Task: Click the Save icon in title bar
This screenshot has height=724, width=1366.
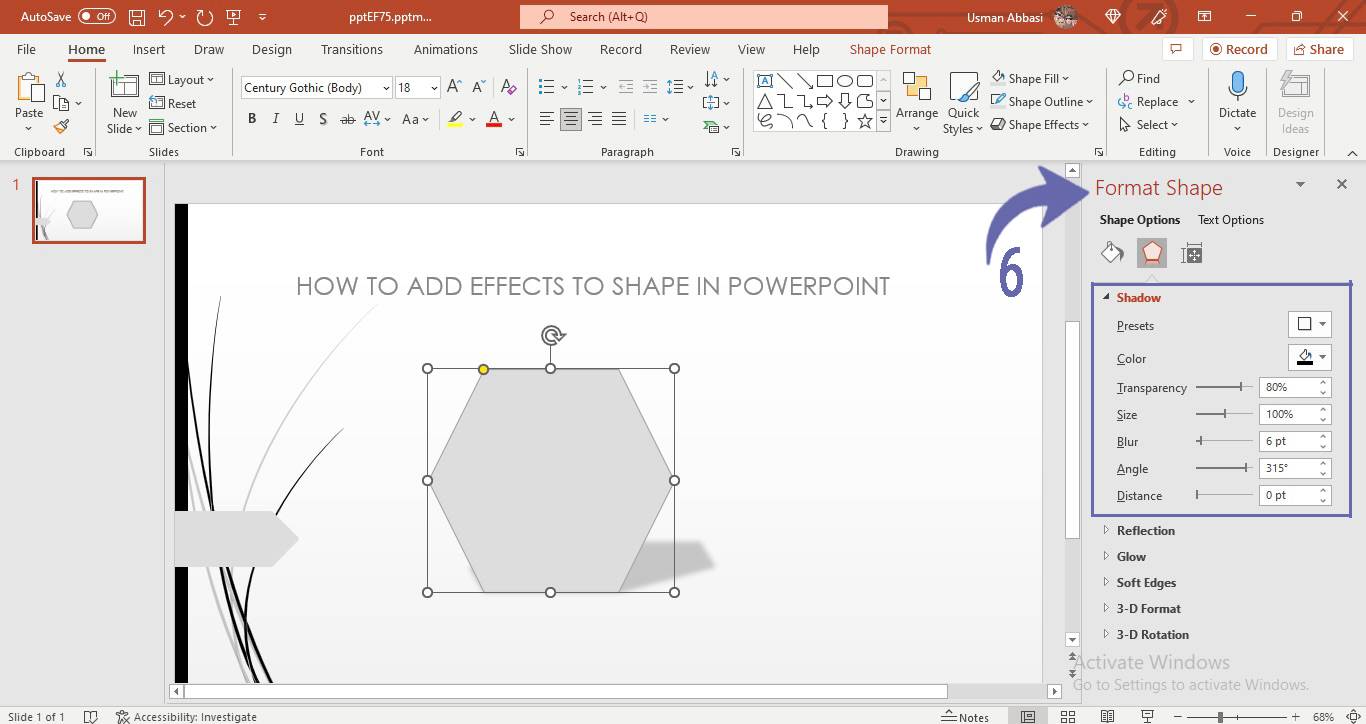Action: click(137, 17)
